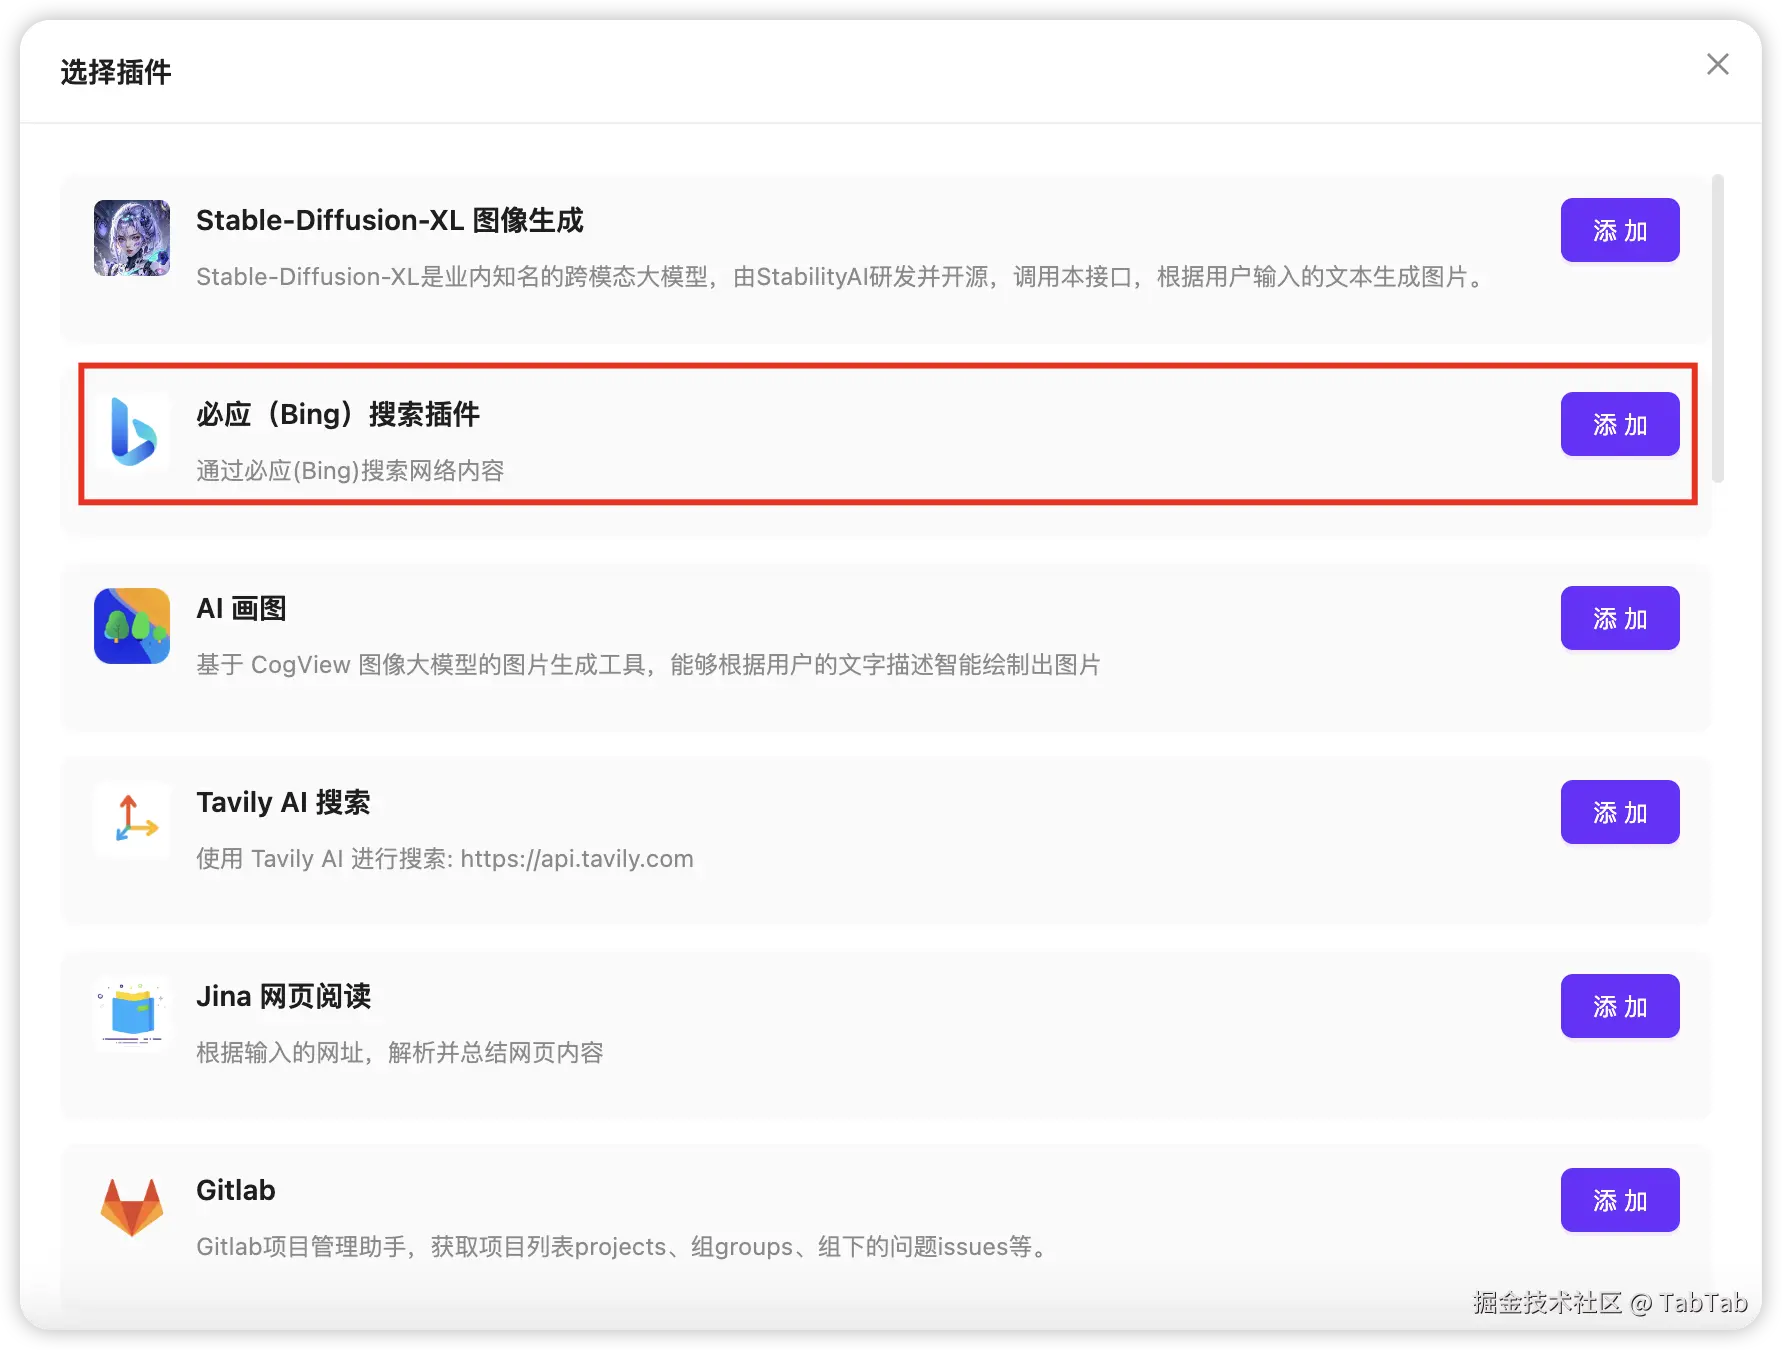Click the Jina 网页阅读 book icon
The height and width of the screenshot is (1350, 1782).
tap(132, 1014)
